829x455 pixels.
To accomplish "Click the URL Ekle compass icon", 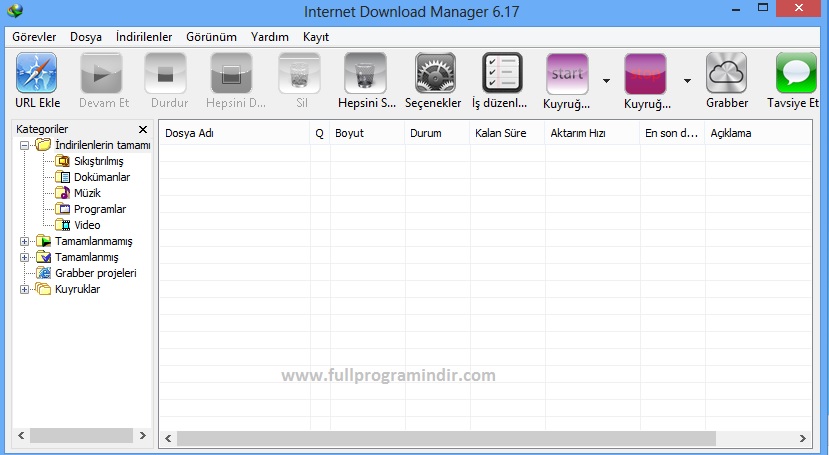I will (x=36, y=73).
